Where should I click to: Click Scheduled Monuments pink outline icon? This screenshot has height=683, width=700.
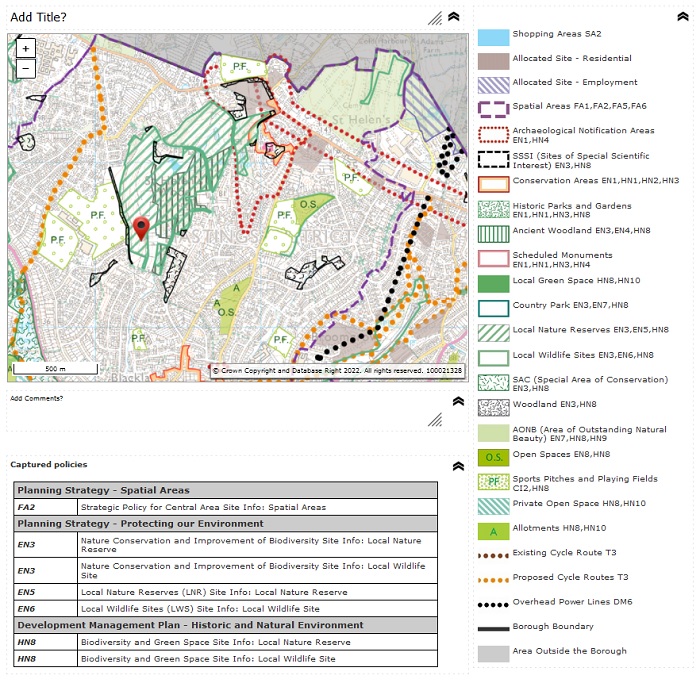(x=493, y=259)
